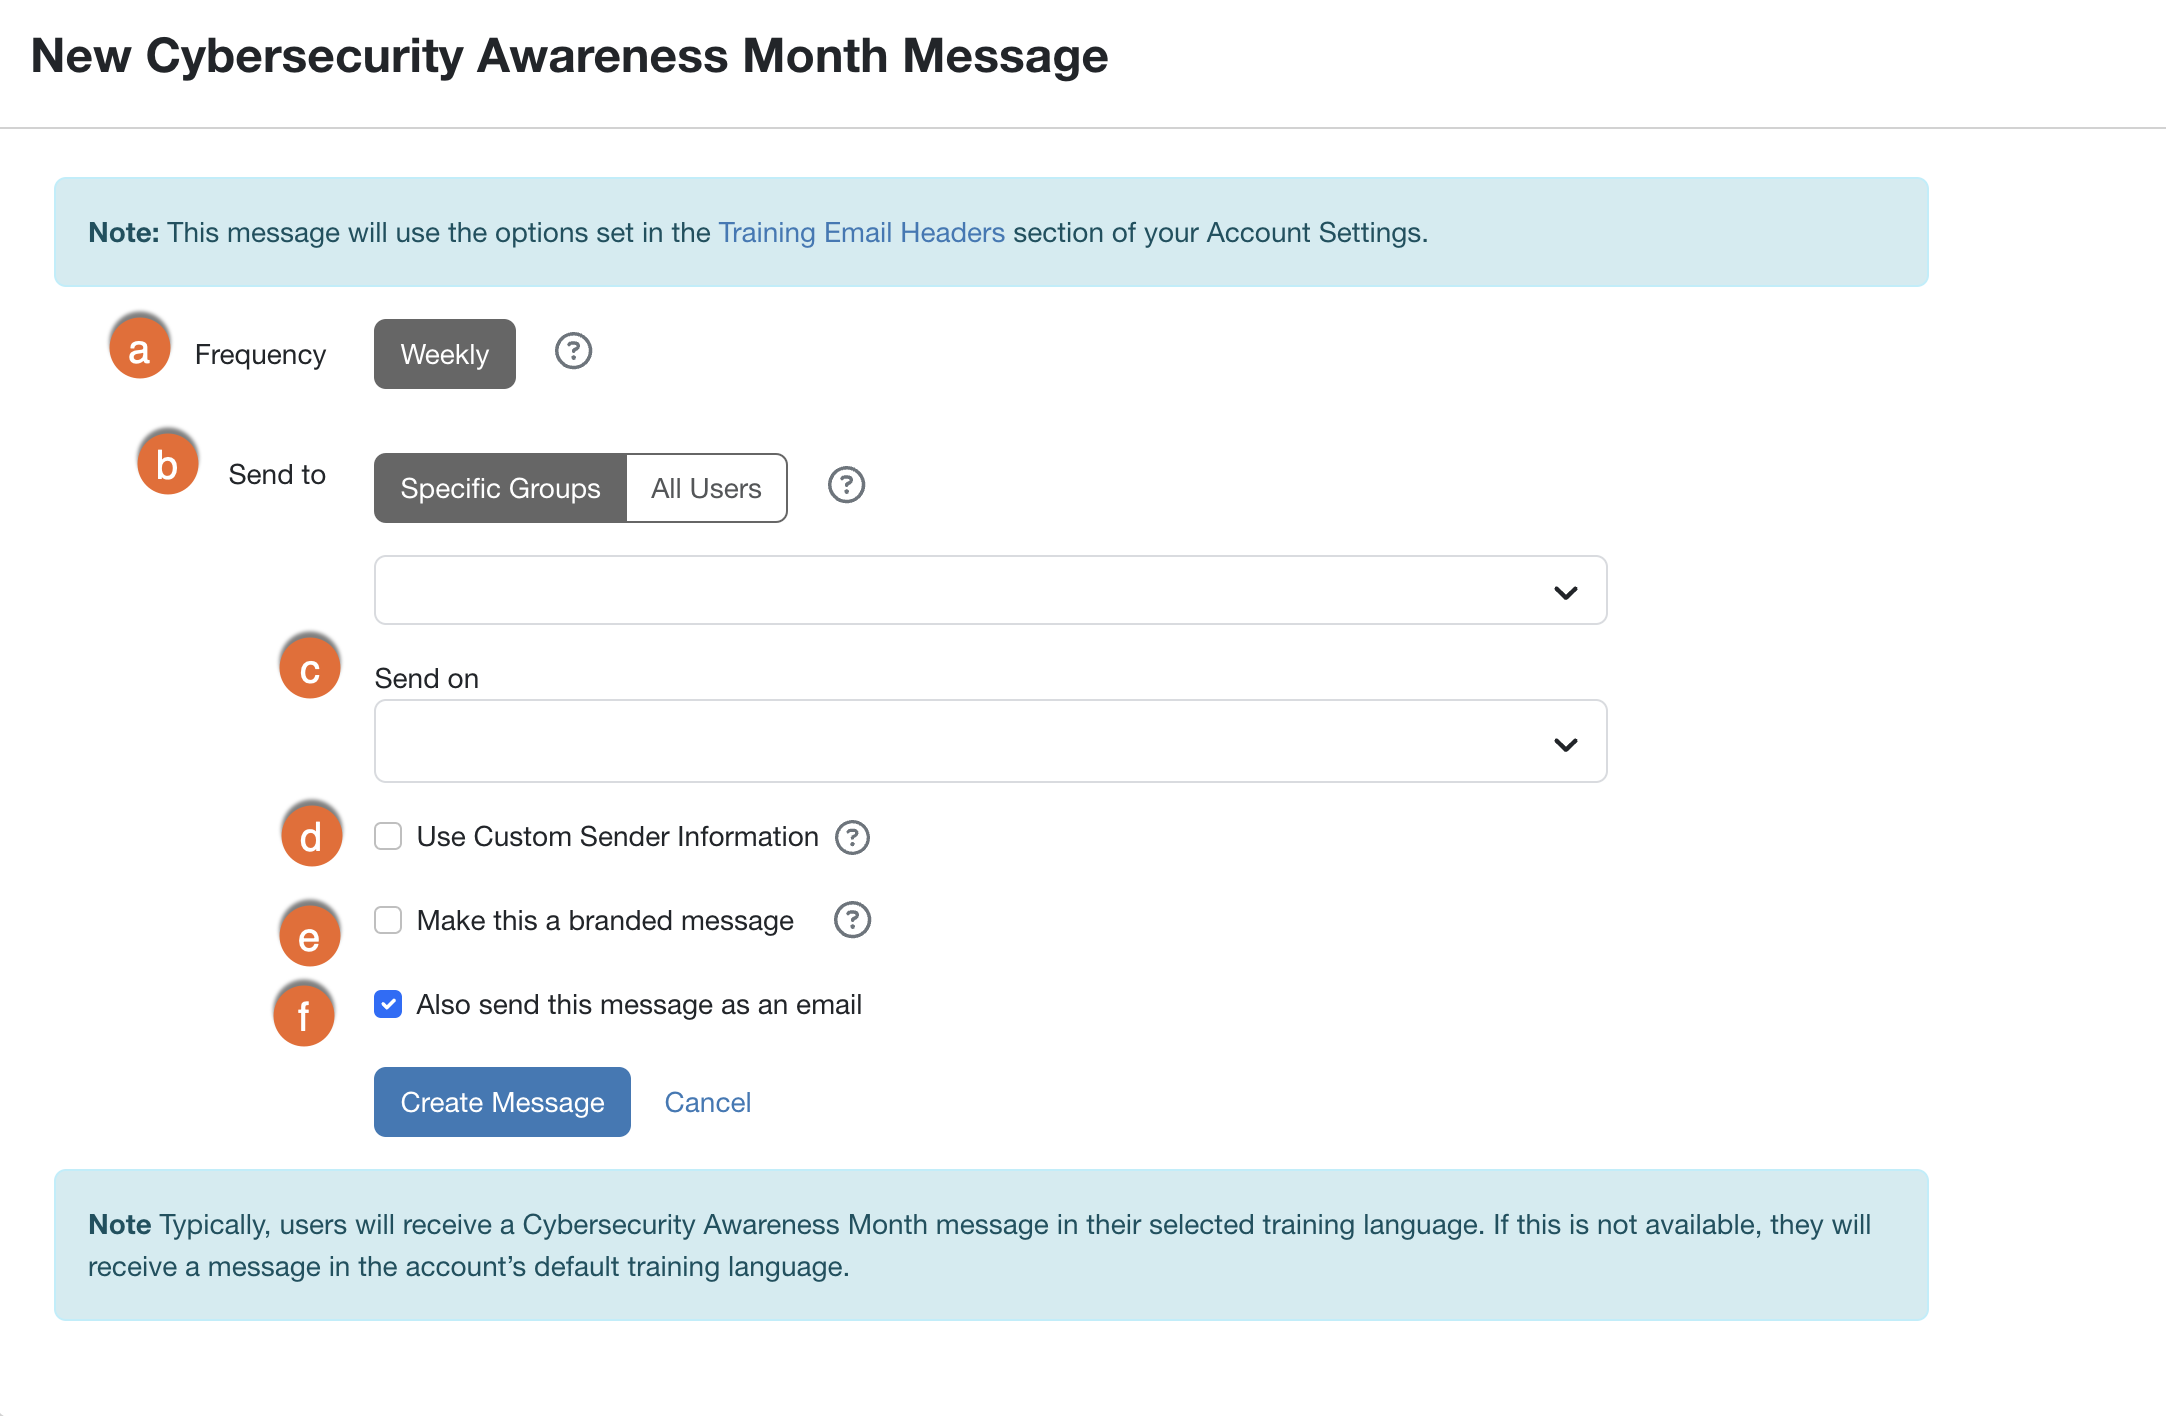Image resolution: width=2166 pixels, height=1416 pixels.
Task: Click the Weekly frequency selector
Action: coord(444,353)
